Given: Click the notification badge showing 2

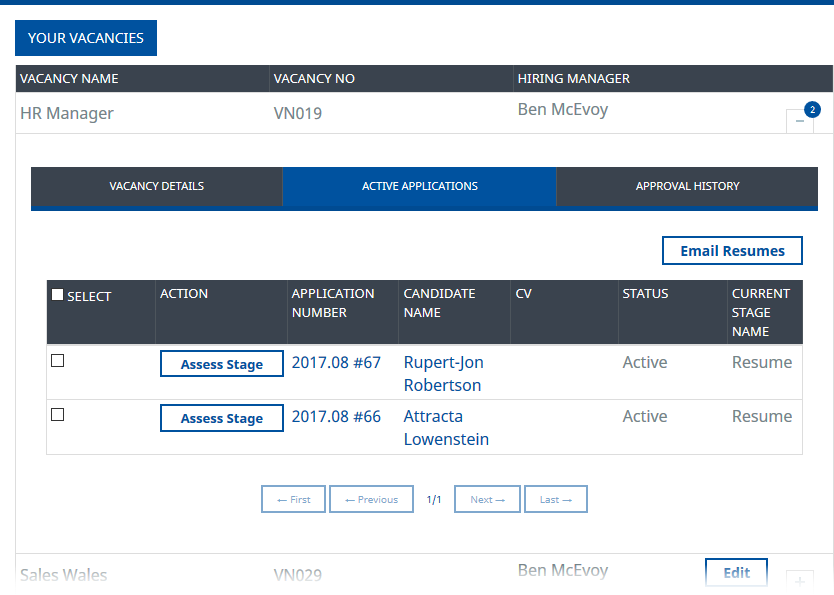Looking at the screenshot, I should (812, 109).
